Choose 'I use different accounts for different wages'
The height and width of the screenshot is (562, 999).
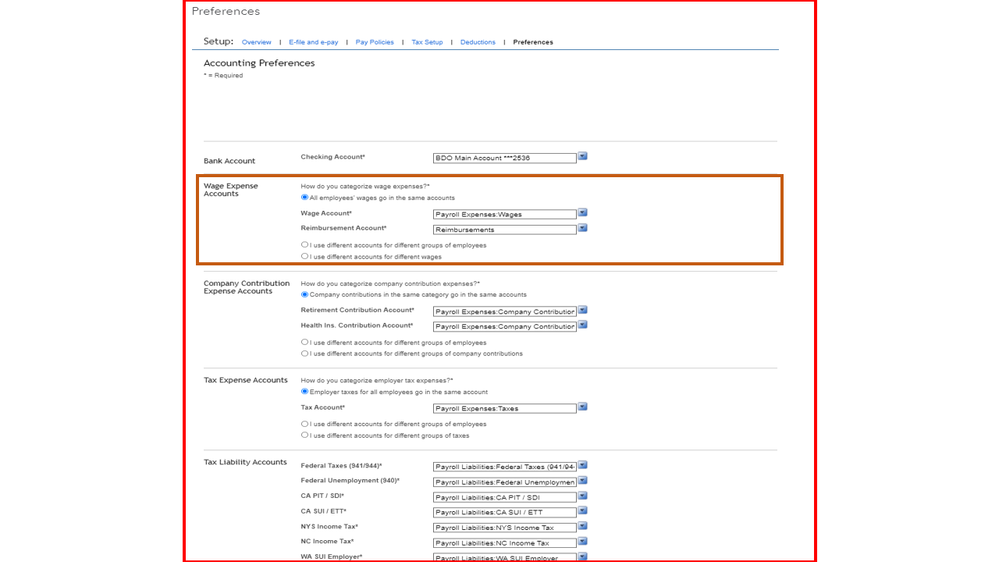(305, 257)
